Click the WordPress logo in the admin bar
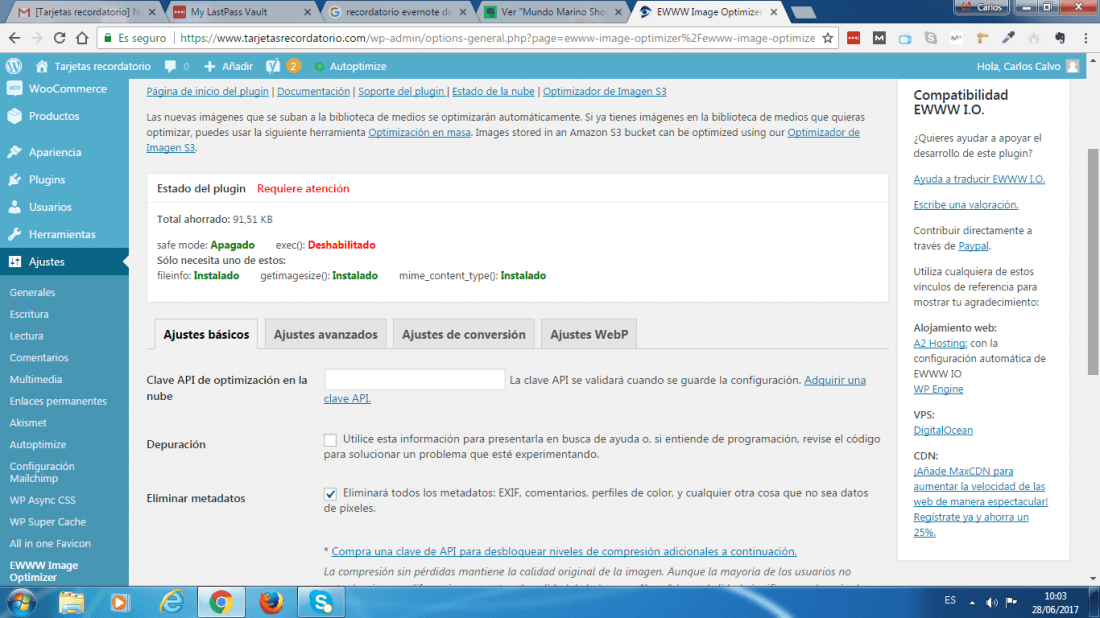1100x618 pixels. pos(14,66)
